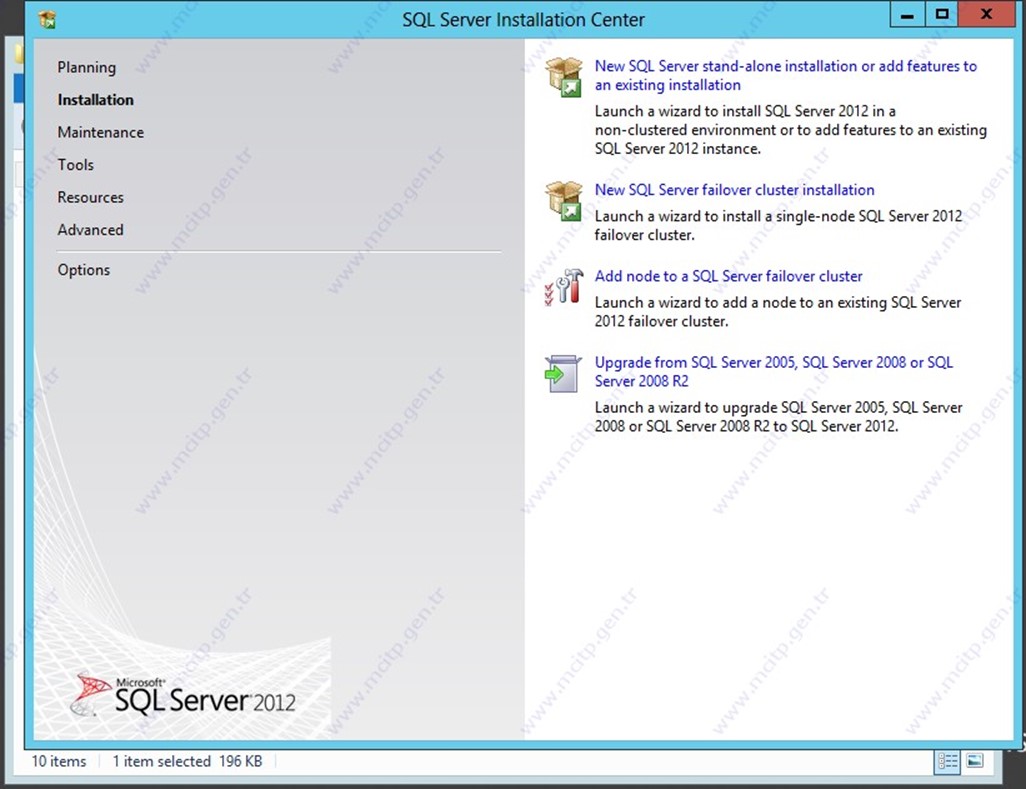This screenshot has height=789, width=1026.
Task: Switch Explorer to details view icon
Action: 947,761
